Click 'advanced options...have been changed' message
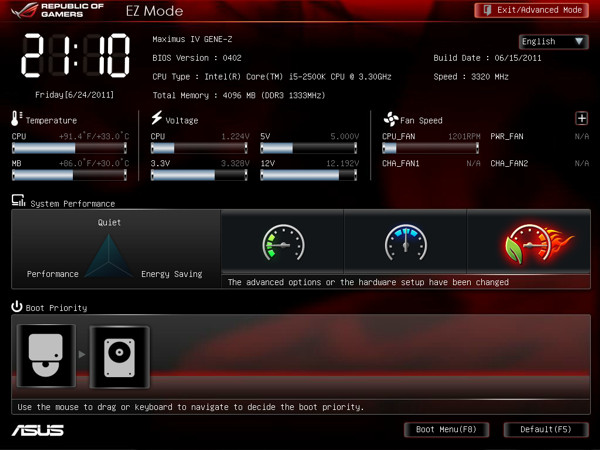 [368, 282]
